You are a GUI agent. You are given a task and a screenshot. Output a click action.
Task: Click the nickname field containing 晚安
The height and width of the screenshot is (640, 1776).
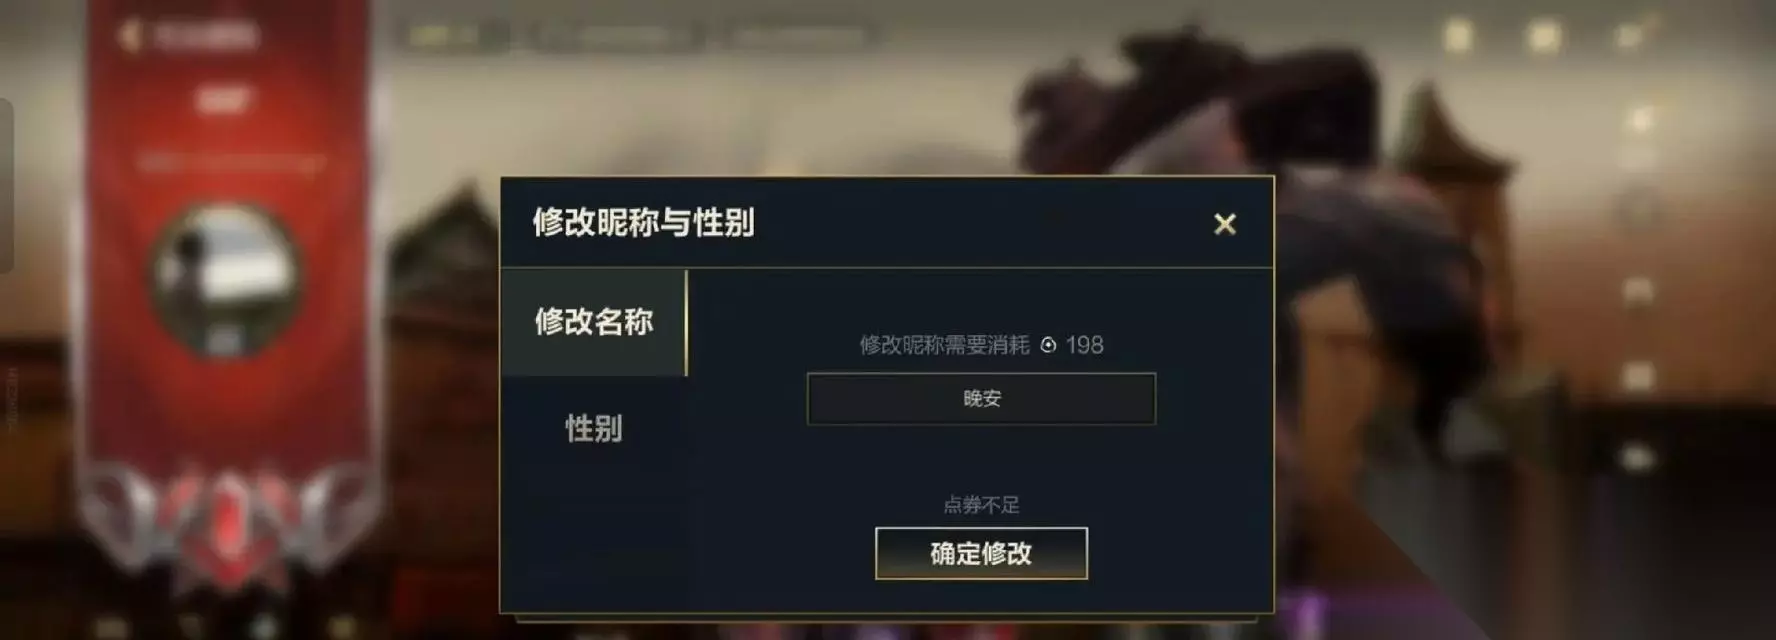click(x=981, y=399)
